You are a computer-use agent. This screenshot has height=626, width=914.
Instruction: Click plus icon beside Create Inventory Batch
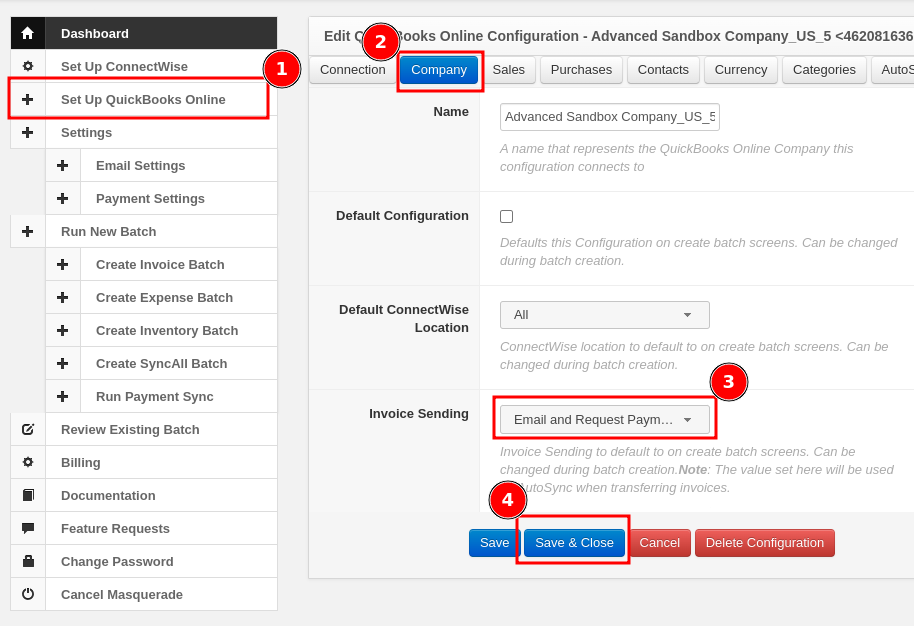pos(62,330)
